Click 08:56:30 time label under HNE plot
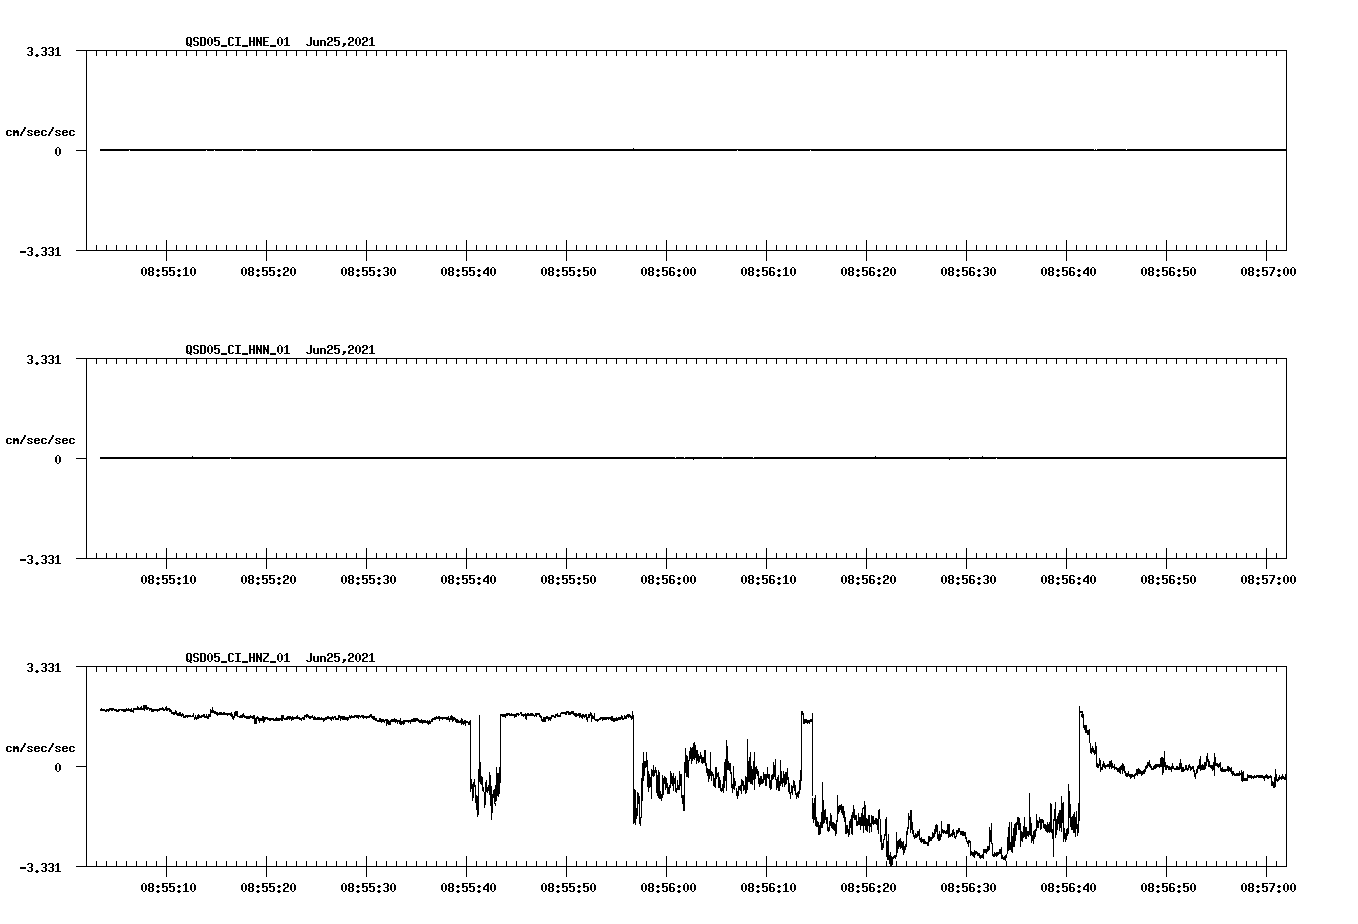Viewport: 1358px width, 924px height. point(968,271)
